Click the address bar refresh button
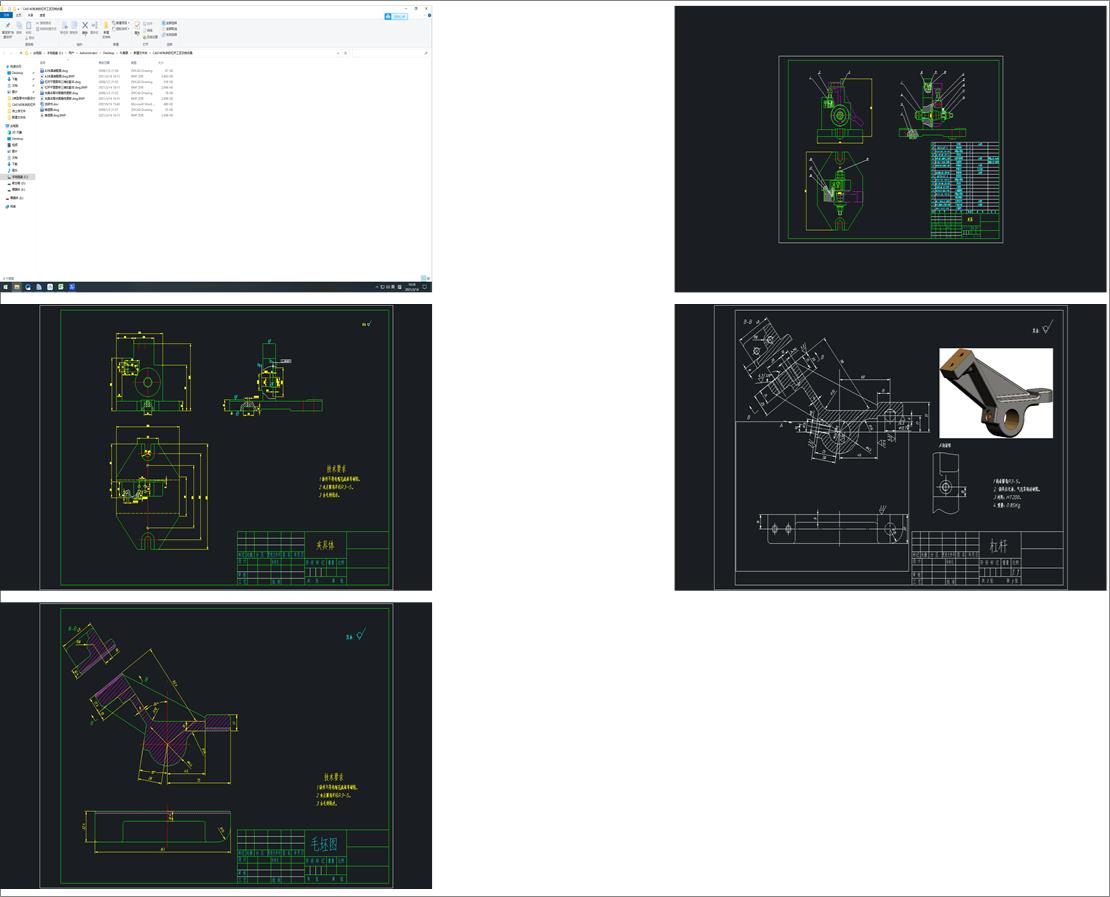 pos(345,53)
